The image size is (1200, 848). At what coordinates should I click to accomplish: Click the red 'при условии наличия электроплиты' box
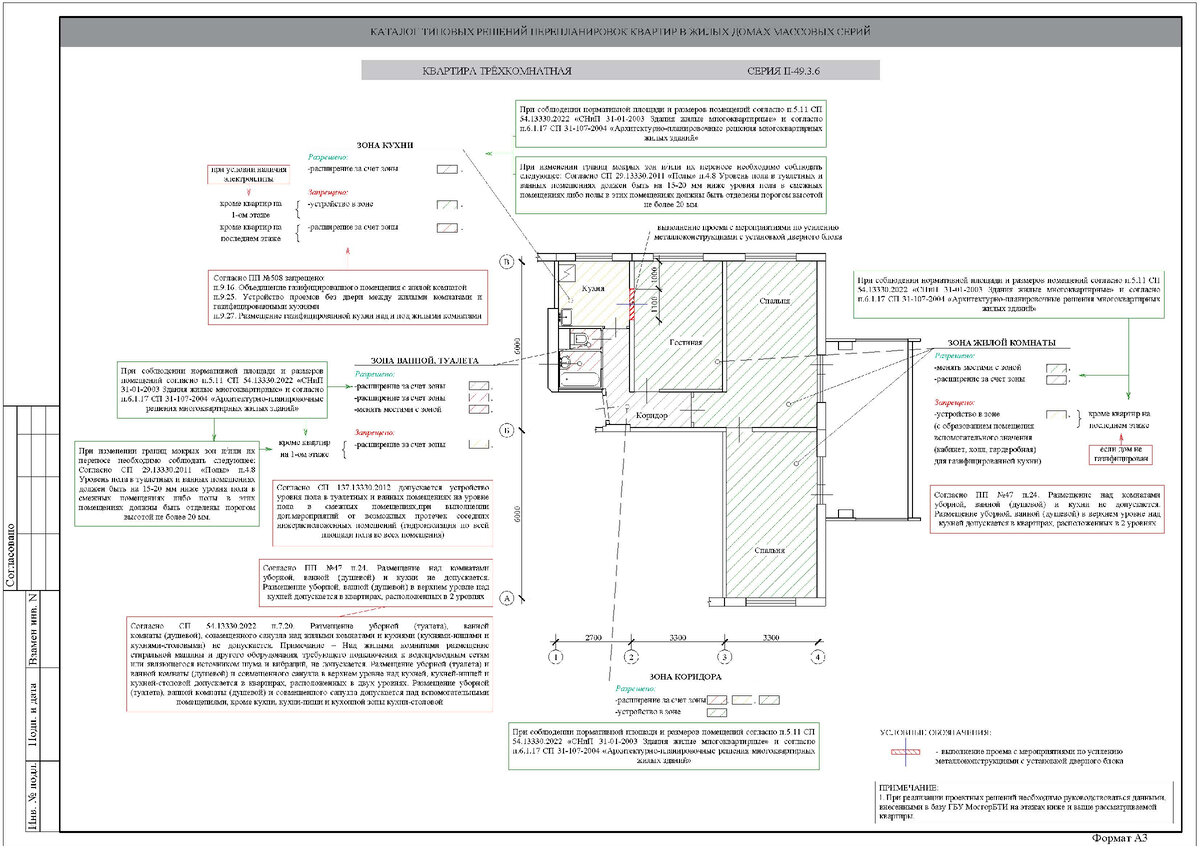[247, 175]
